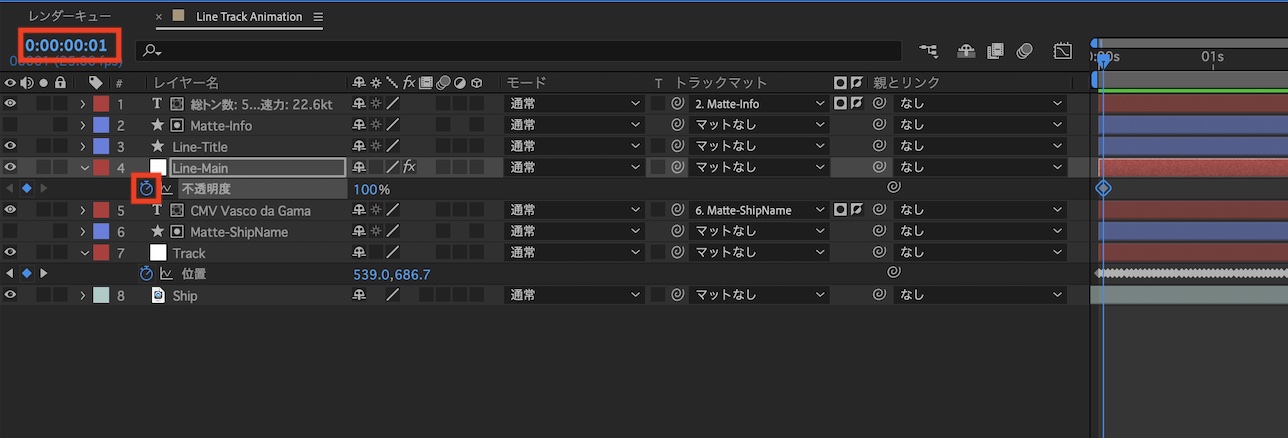Open the Line Track Animation panel menu

click(318, 17)
